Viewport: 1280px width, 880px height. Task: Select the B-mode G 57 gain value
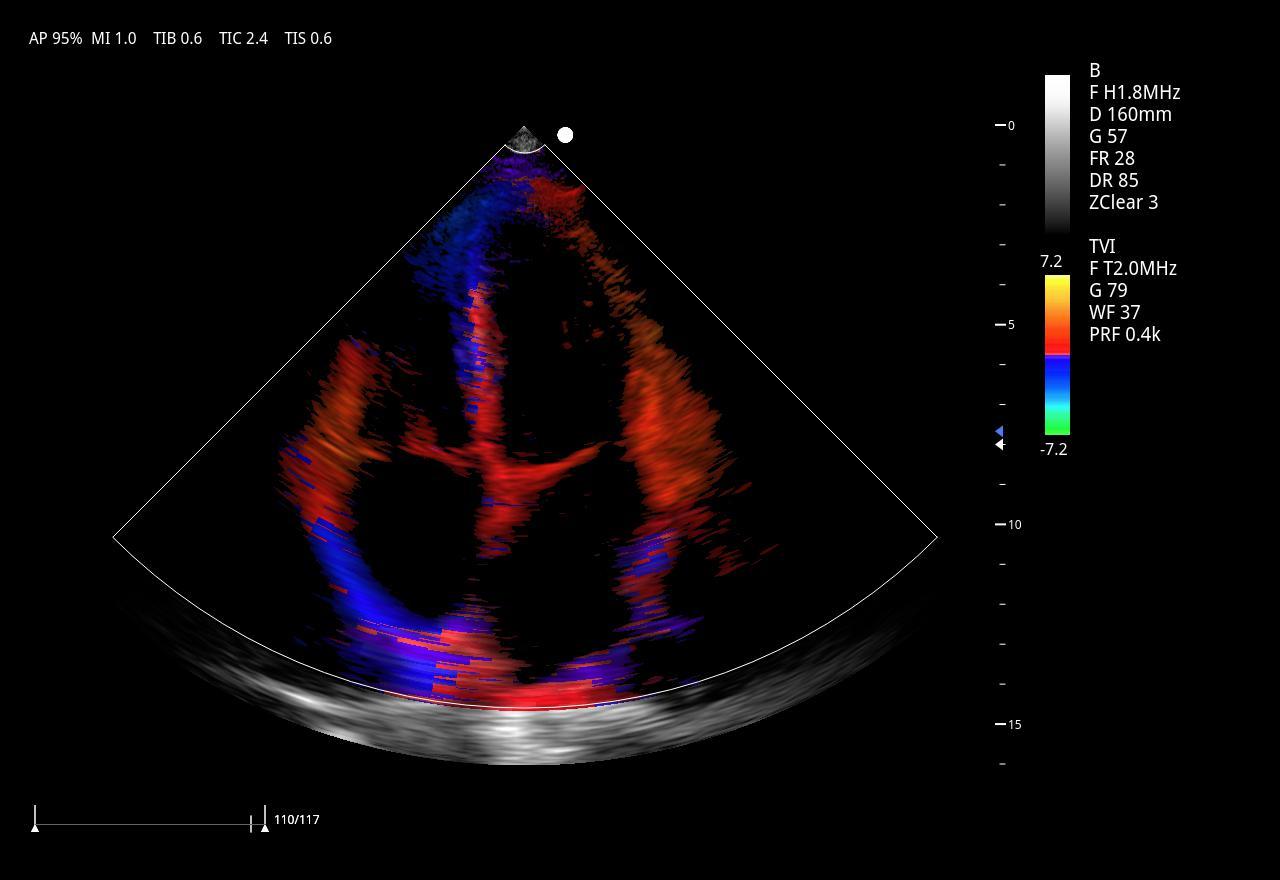[1108, 137]
